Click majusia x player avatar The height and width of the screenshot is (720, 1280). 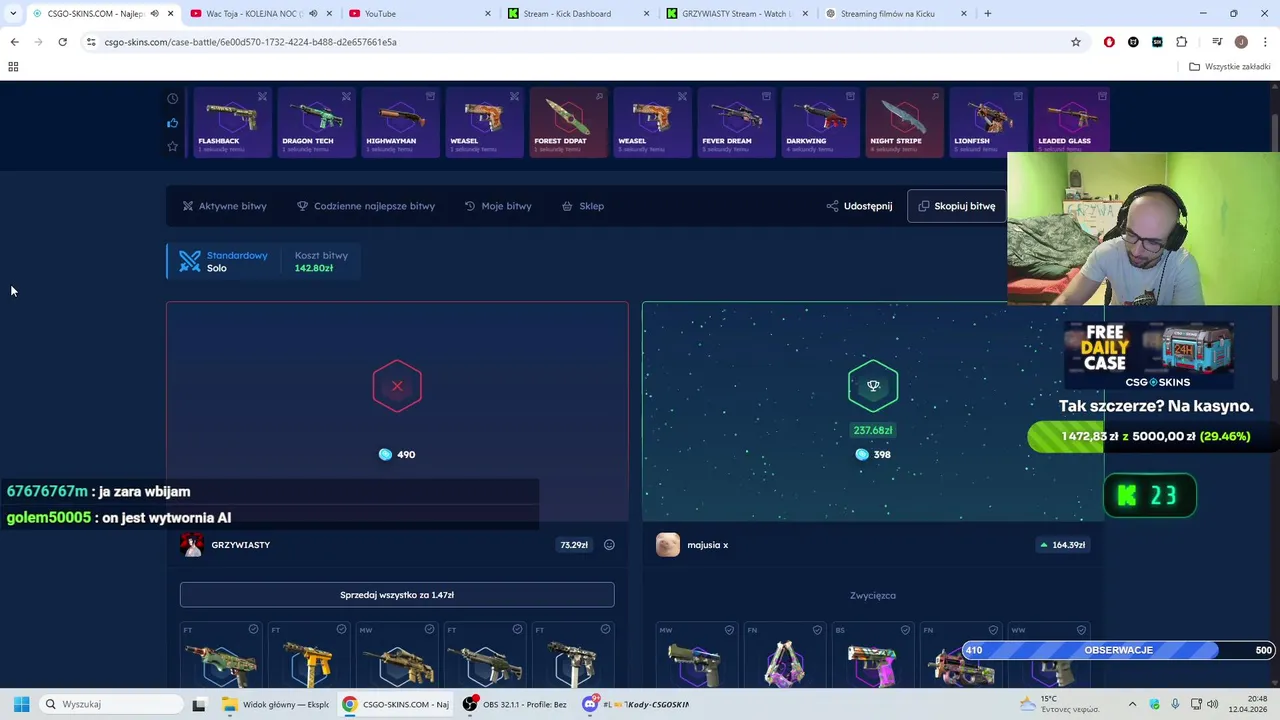[668, 545]
